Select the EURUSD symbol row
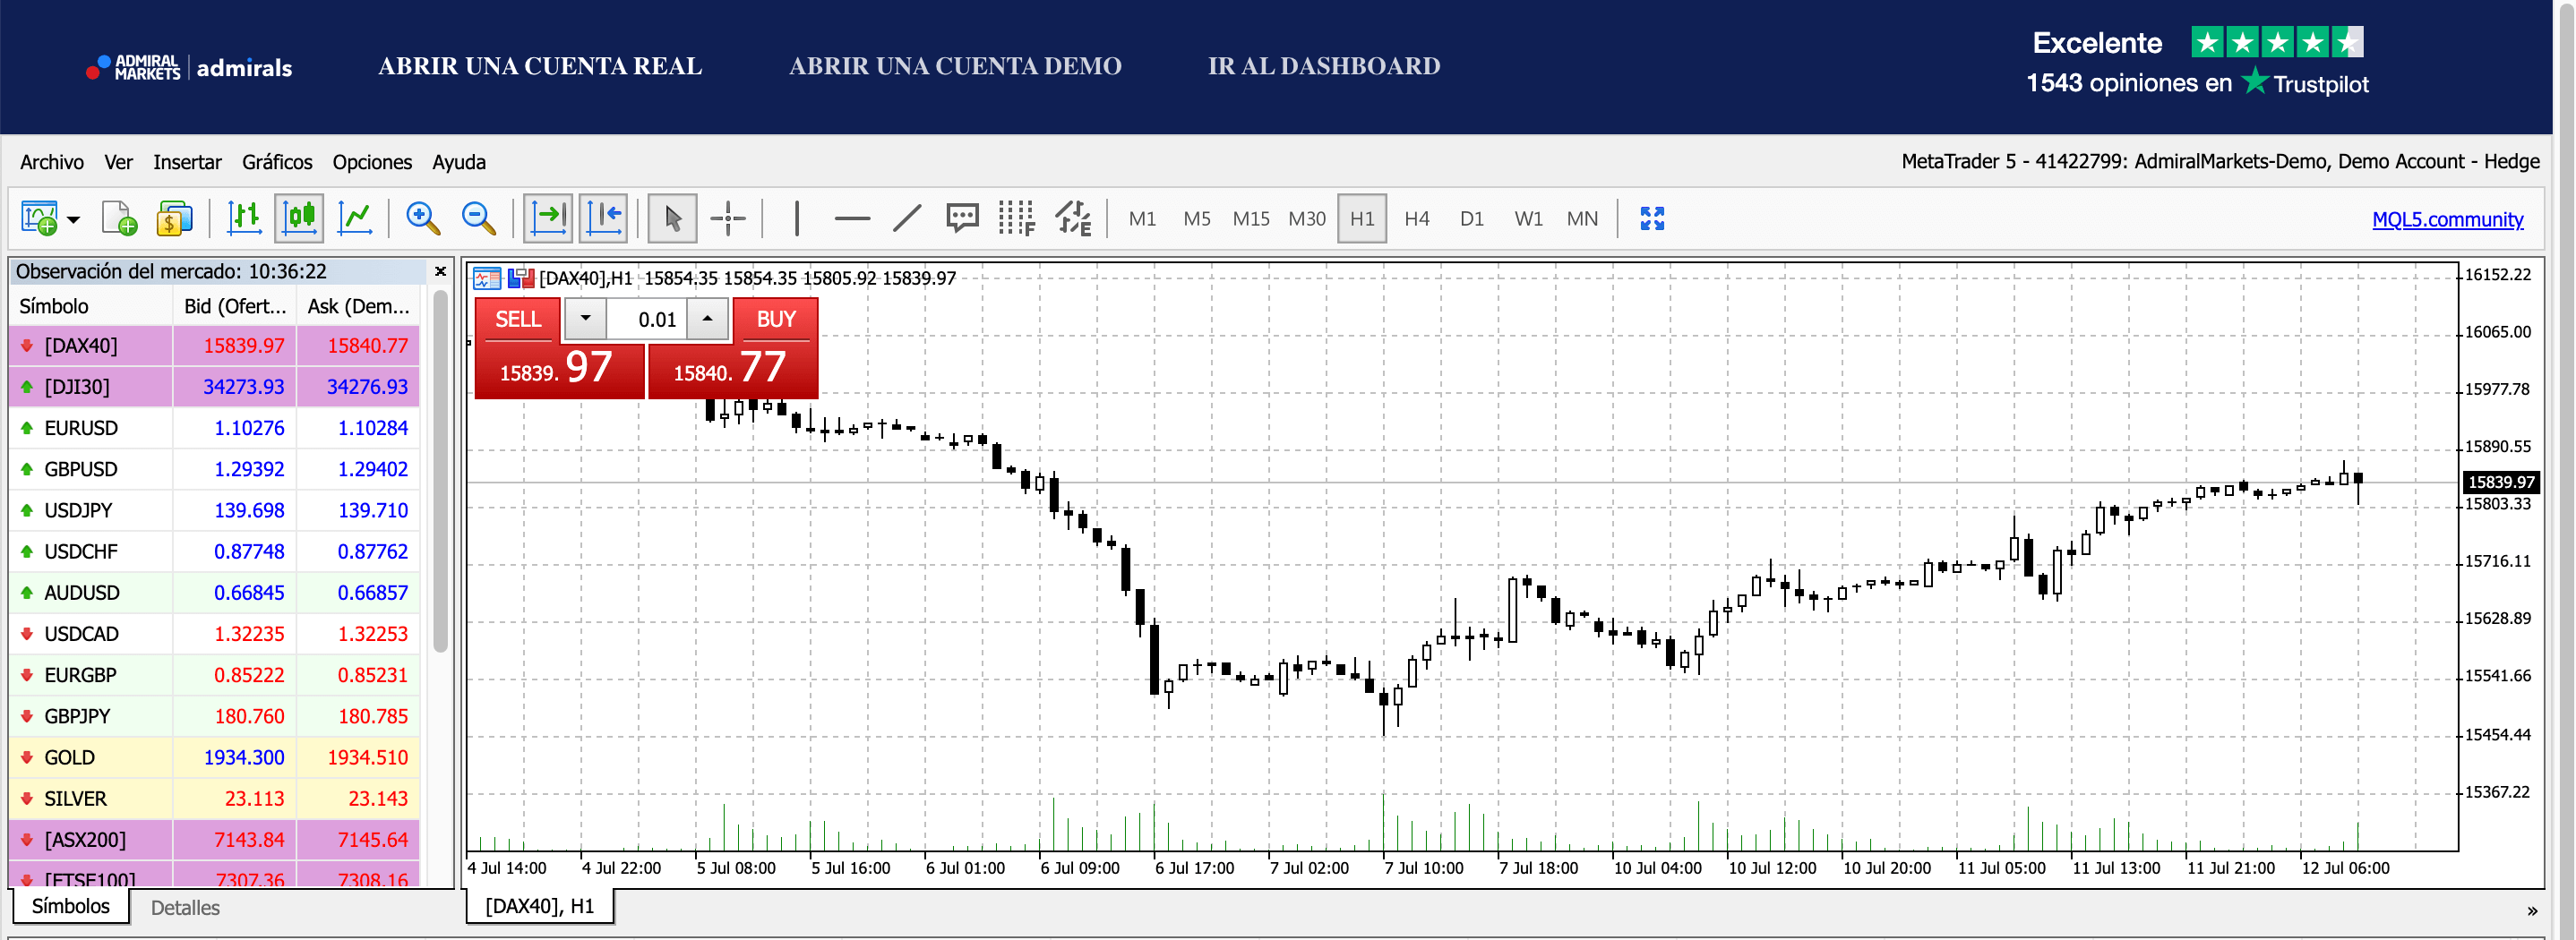Screen dimensions: 2576x940 214,428
